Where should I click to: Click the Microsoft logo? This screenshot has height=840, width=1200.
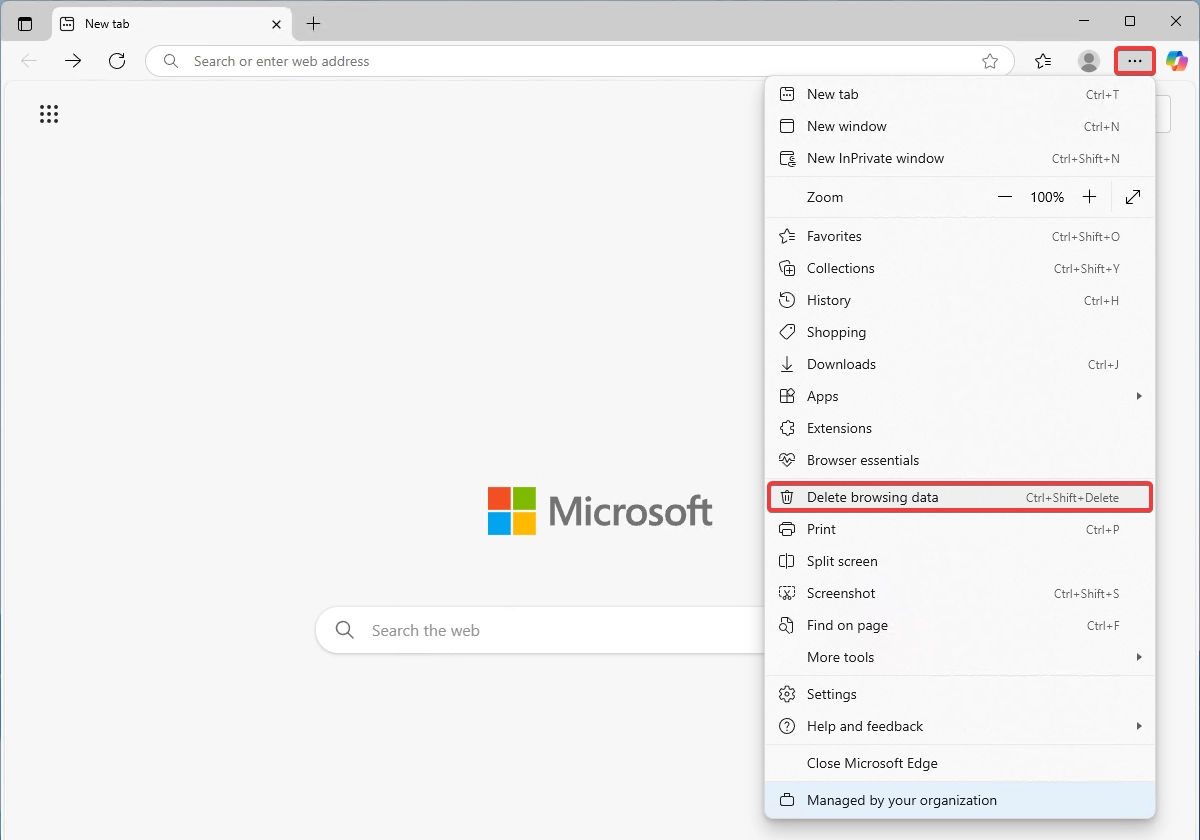[600, 511]
